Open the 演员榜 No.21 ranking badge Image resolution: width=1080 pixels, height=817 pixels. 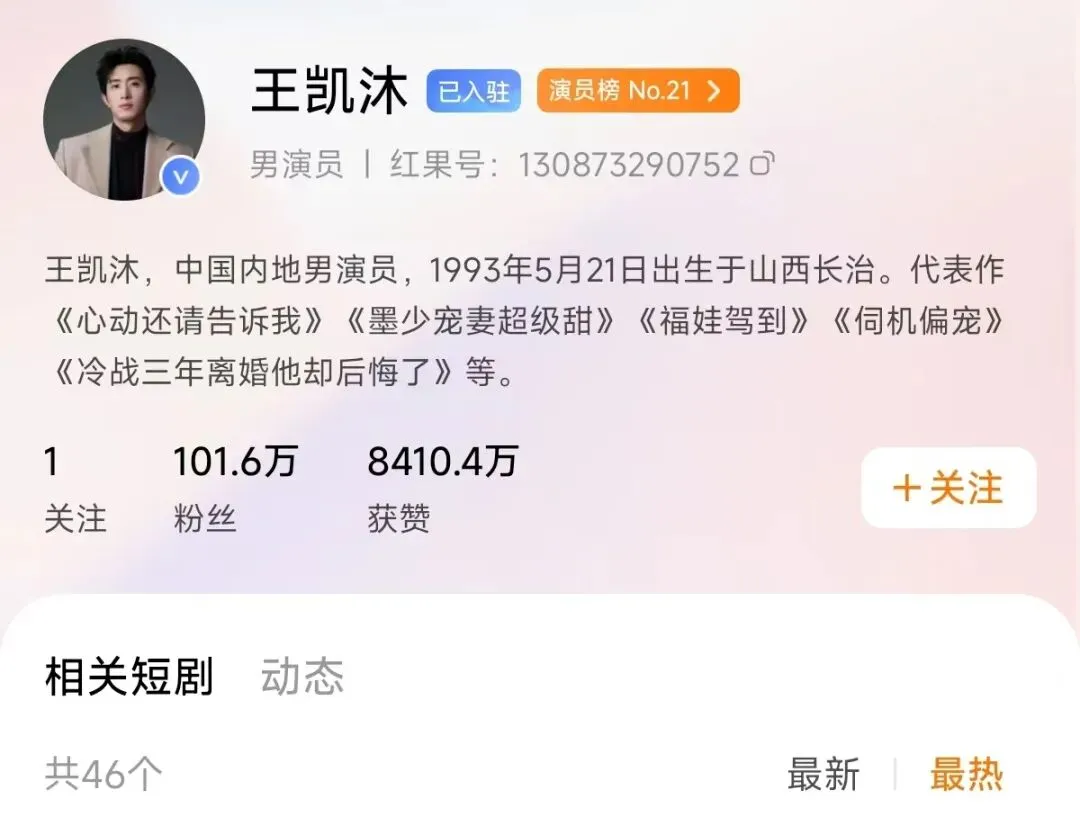click(638, 90)
